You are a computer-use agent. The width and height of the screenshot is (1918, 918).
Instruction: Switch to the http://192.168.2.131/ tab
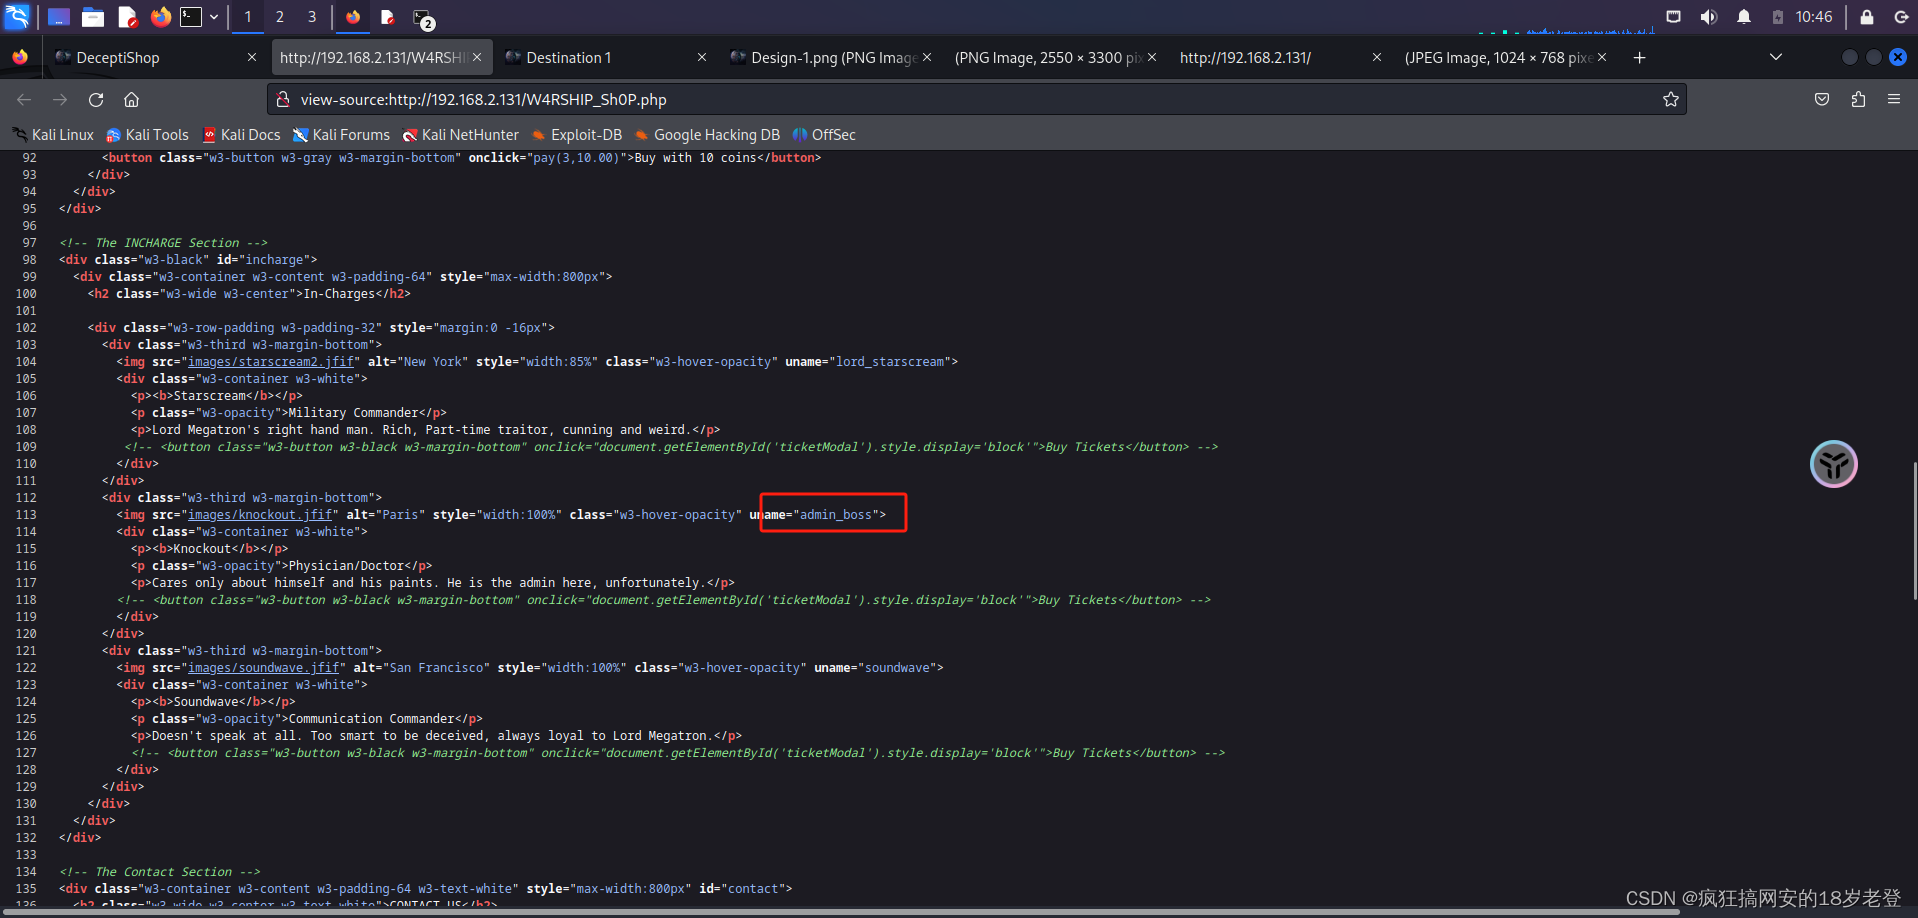(x=1280, y=58)
